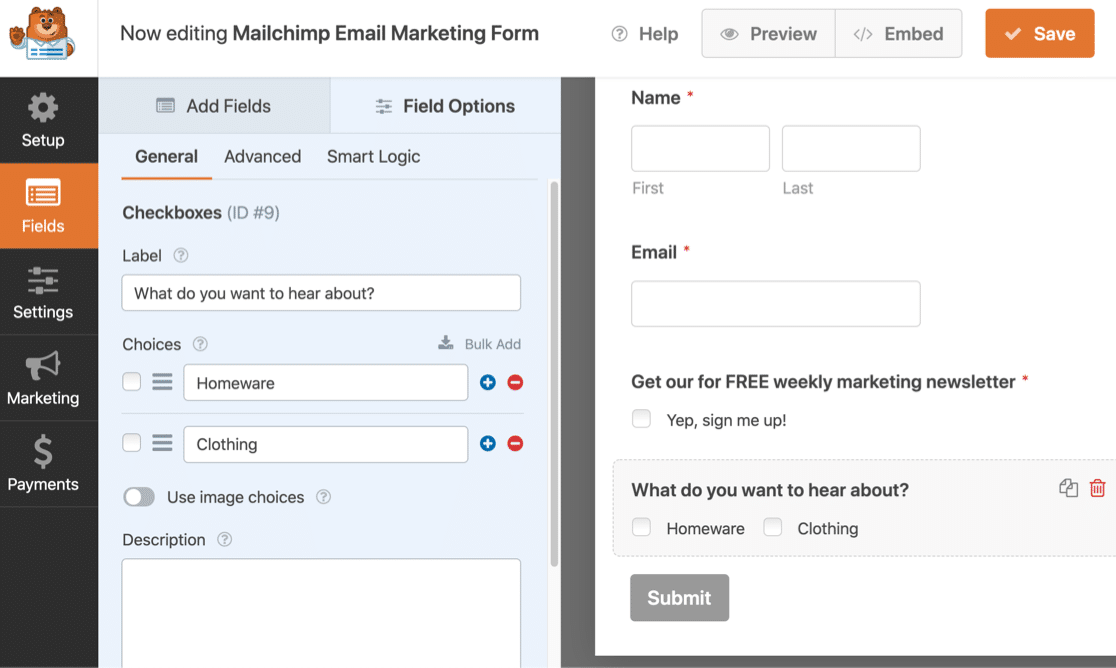Save the form
The width and height of the screenshot is (1116, 668).
pyautogui.click(x=1040, y=33)
